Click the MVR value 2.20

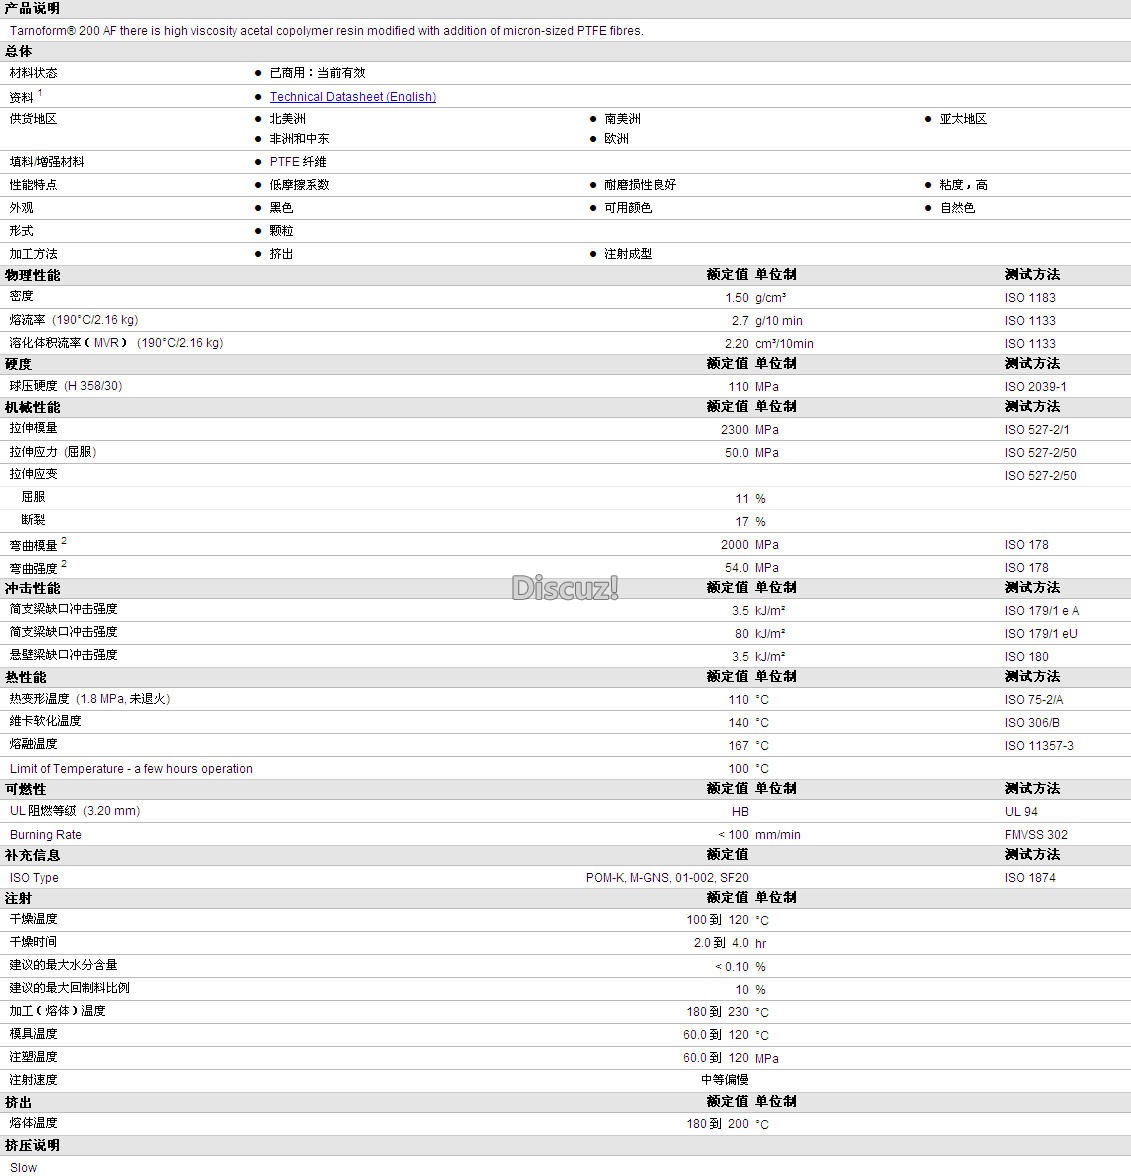(x=736, y=344)
